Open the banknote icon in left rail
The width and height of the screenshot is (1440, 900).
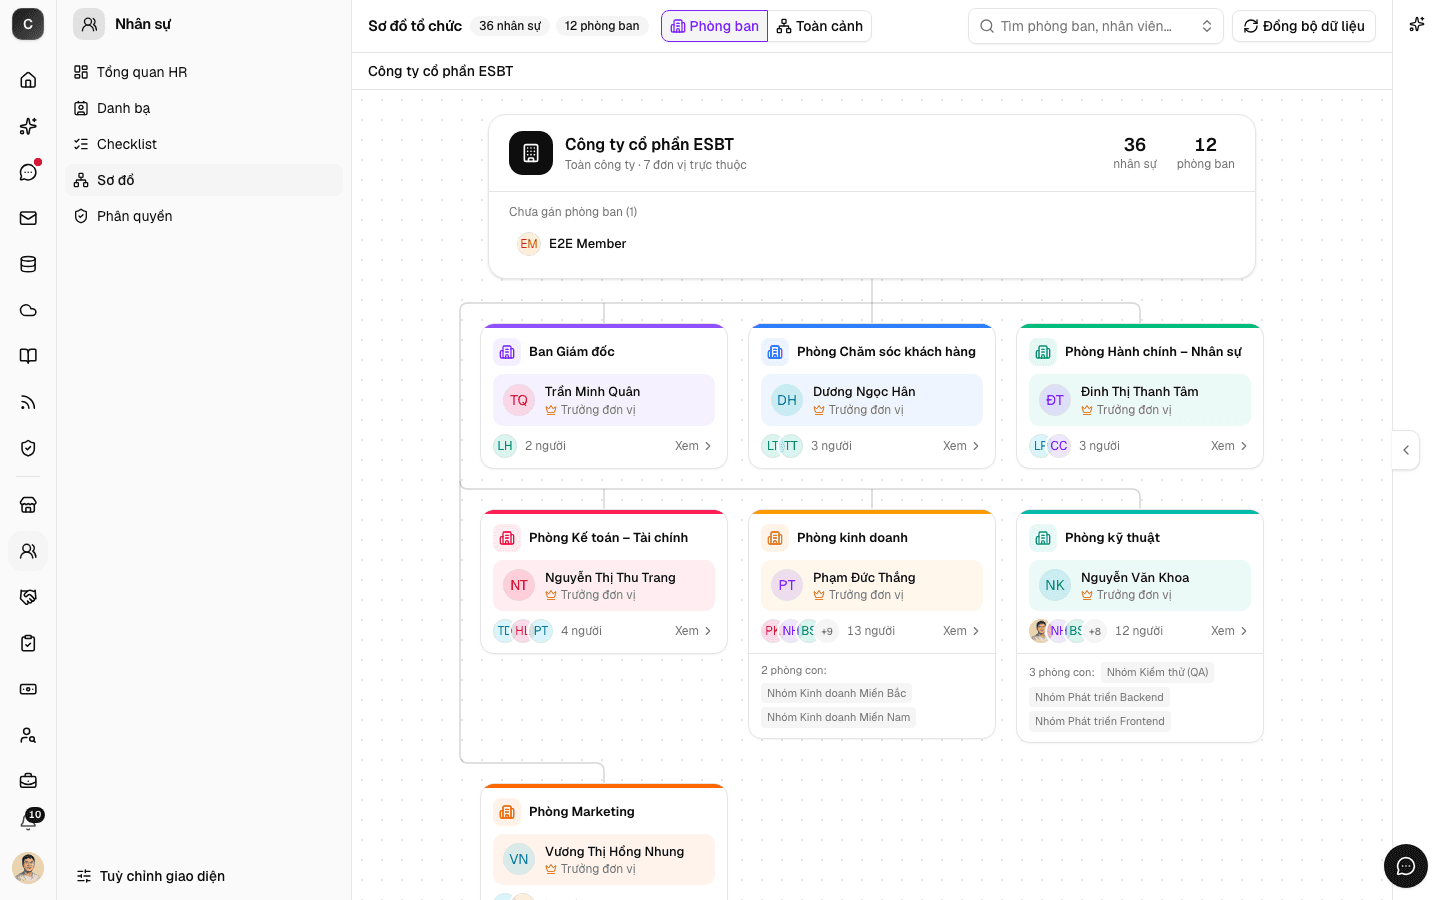[28, 689]
